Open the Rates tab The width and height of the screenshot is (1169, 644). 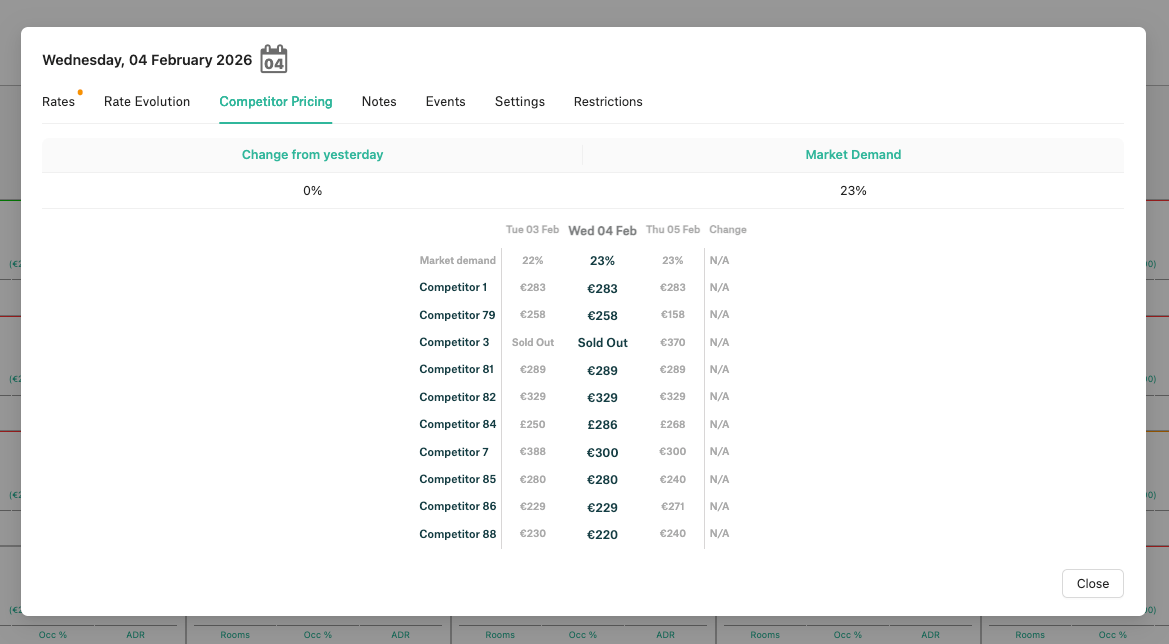58,101
